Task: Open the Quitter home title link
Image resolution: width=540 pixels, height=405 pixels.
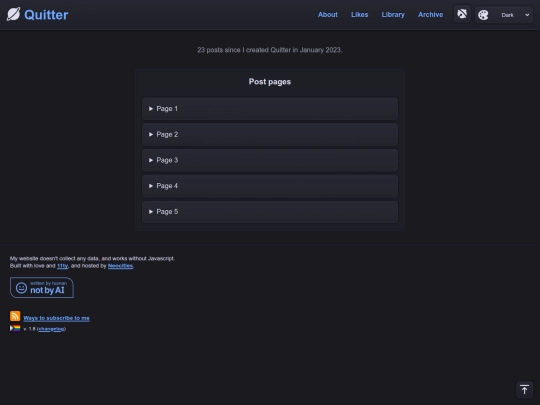Action: pos(46,15)
